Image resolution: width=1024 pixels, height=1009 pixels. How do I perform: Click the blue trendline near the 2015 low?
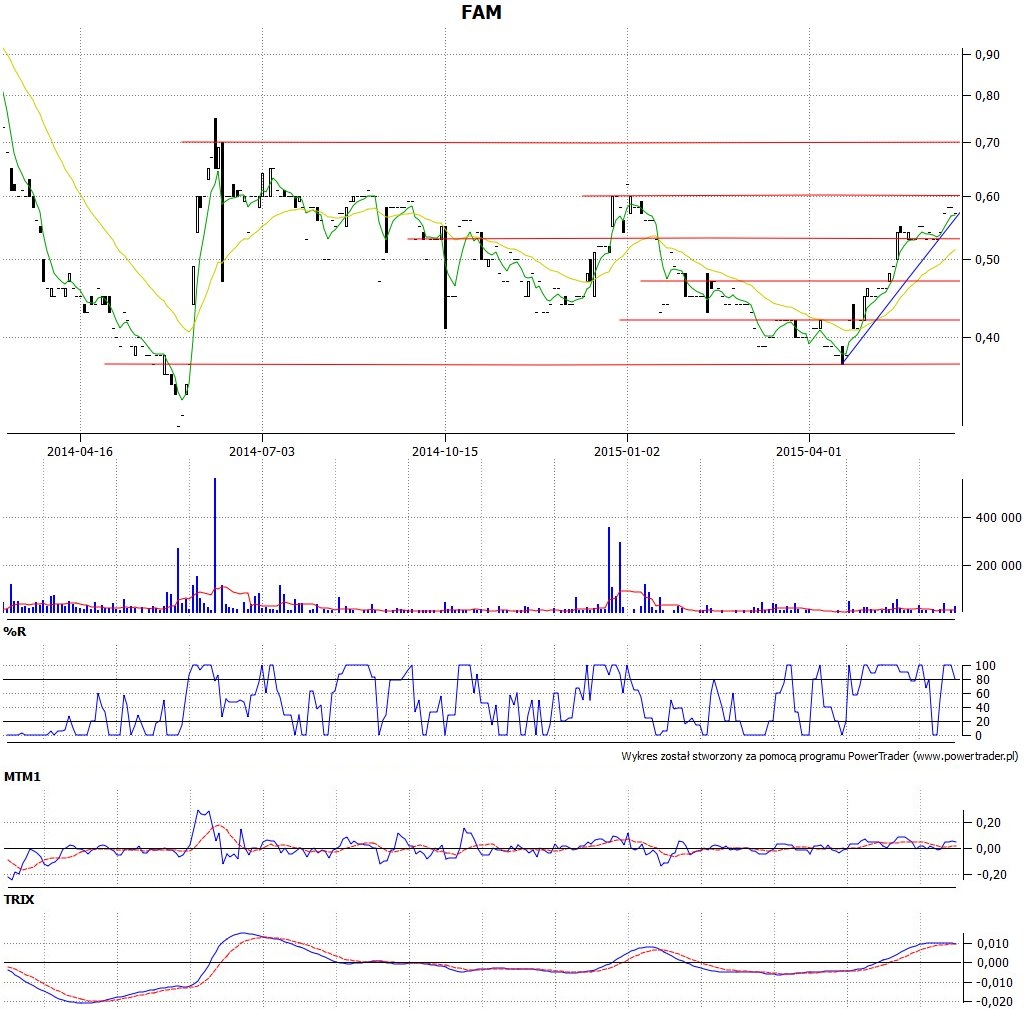[901, 288]
